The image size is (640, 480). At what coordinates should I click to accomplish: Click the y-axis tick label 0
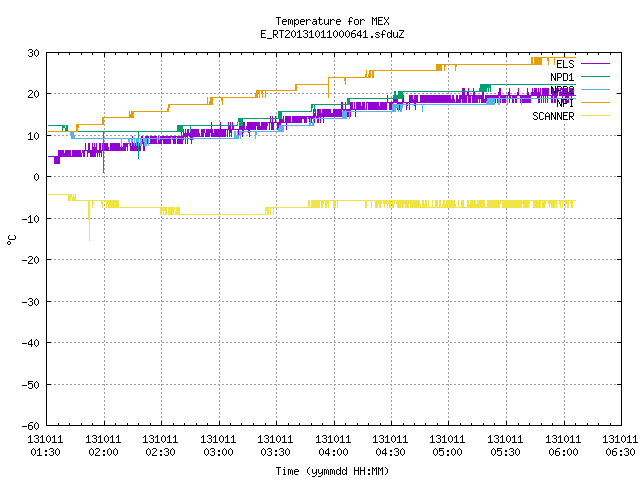click(x=36, y=177)
